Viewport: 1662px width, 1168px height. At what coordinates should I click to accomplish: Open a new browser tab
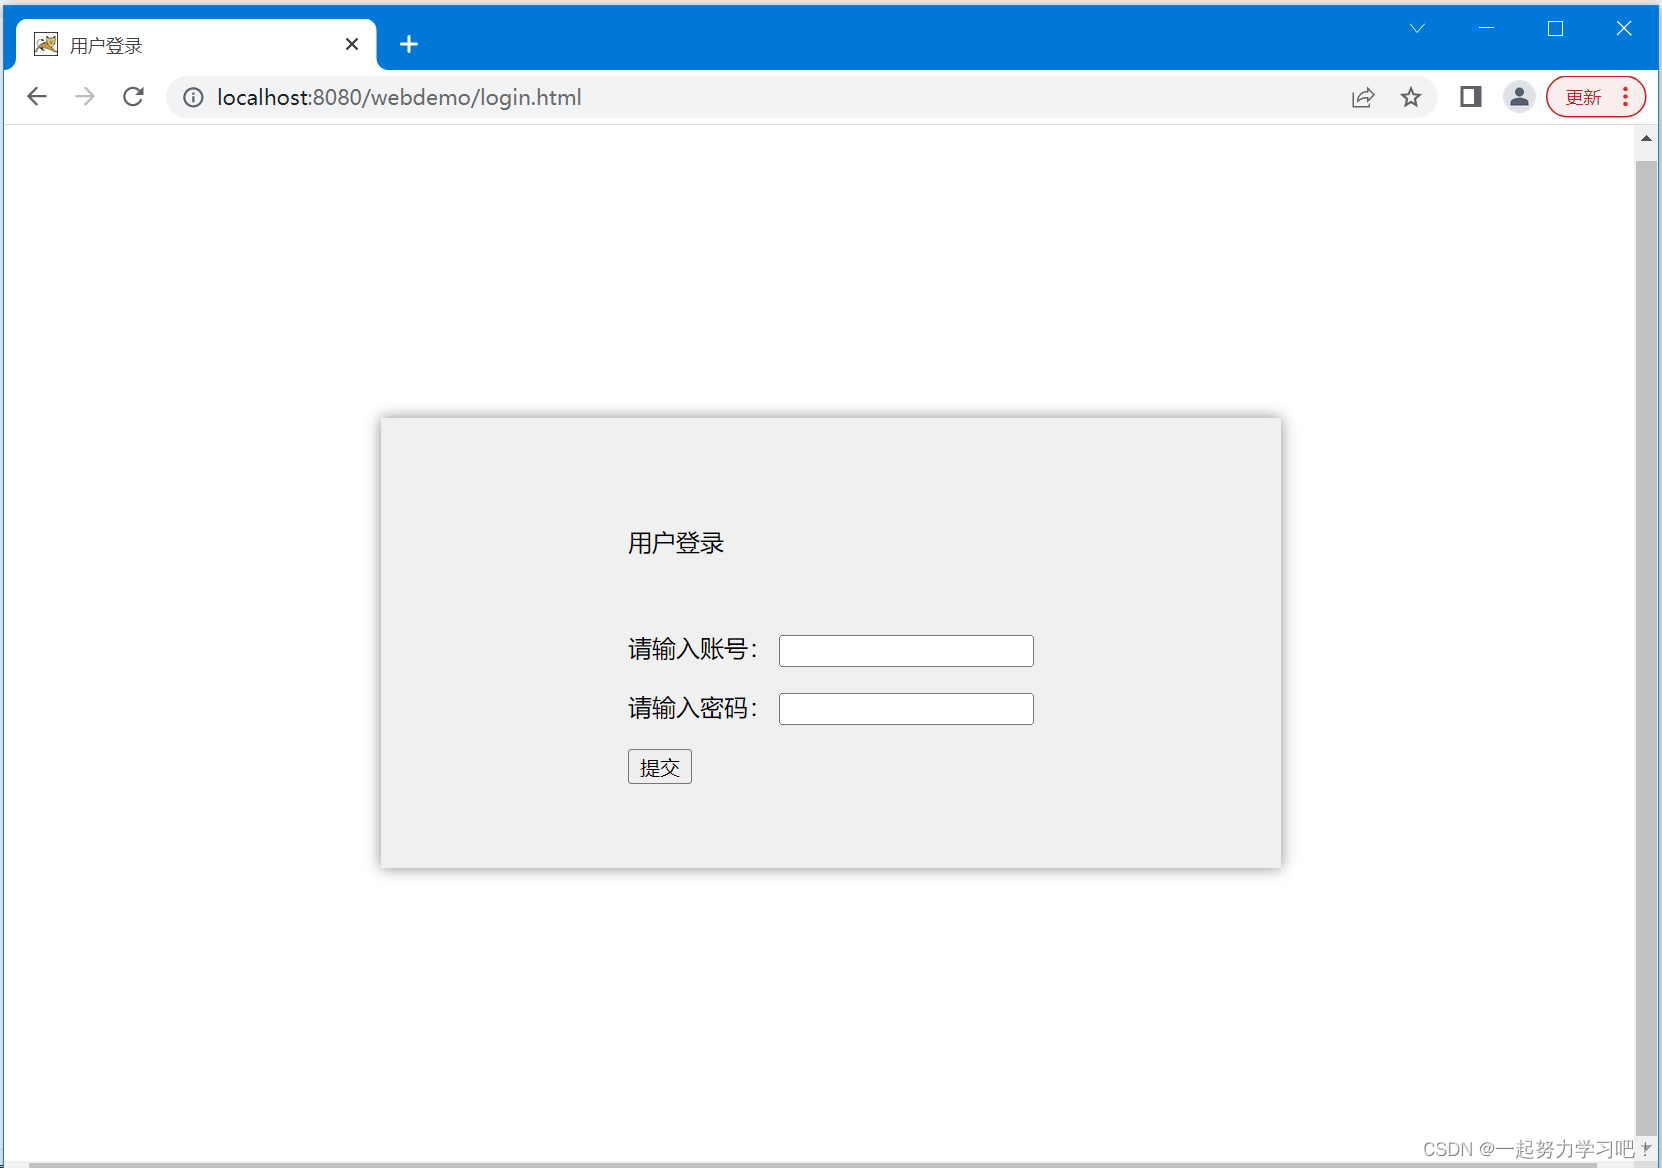(409, 44)
